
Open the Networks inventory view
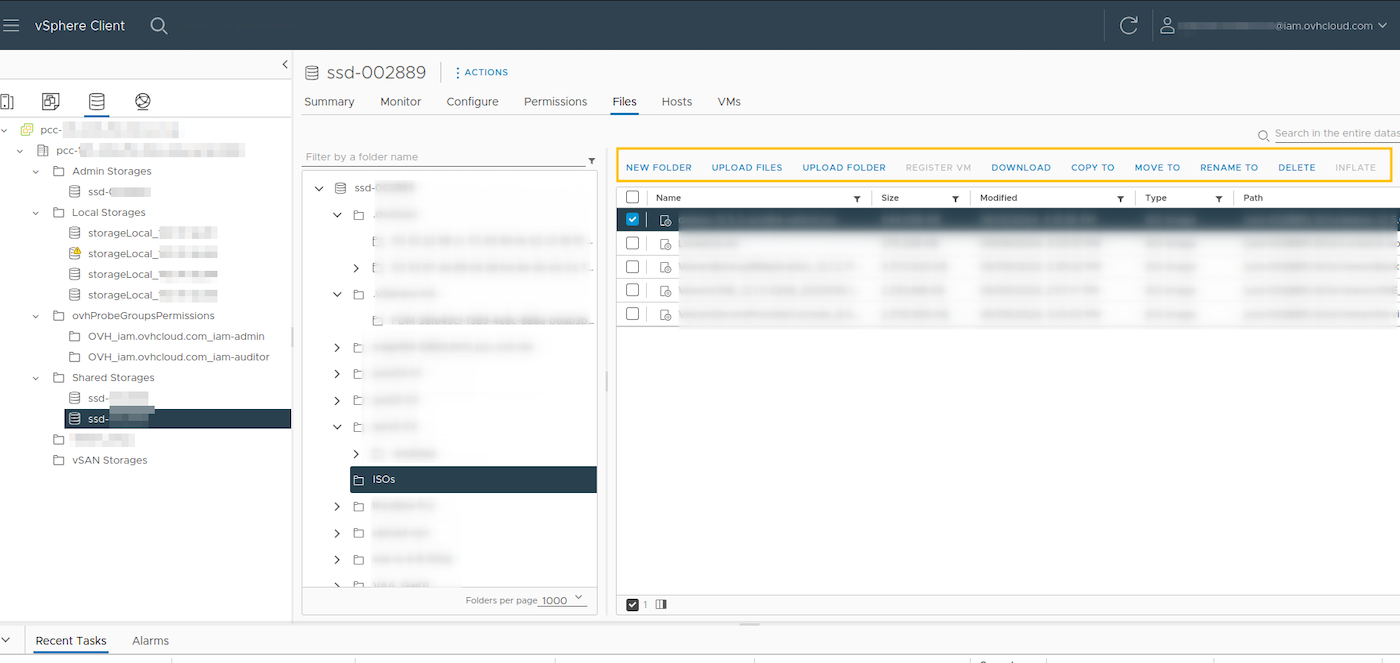142,101
